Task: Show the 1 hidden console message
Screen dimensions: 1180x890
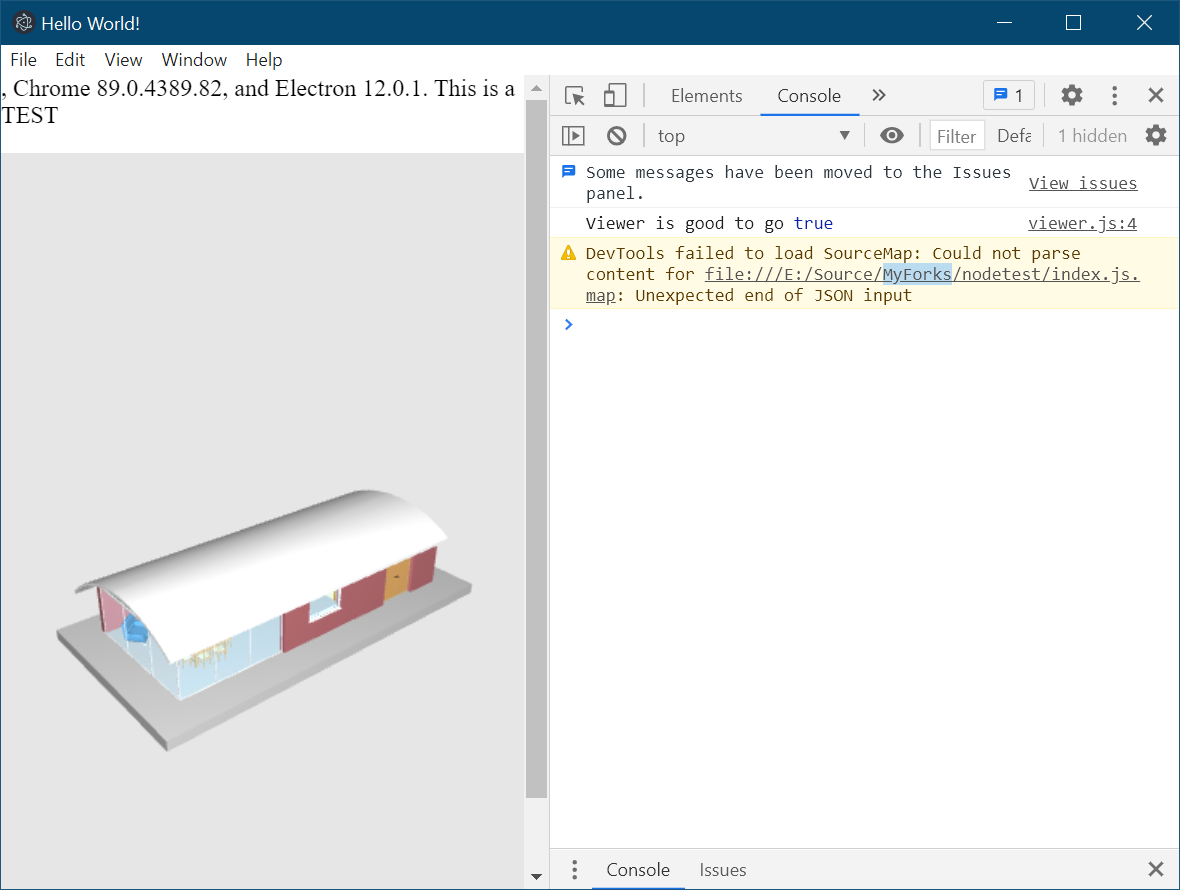Action: 1092,135
